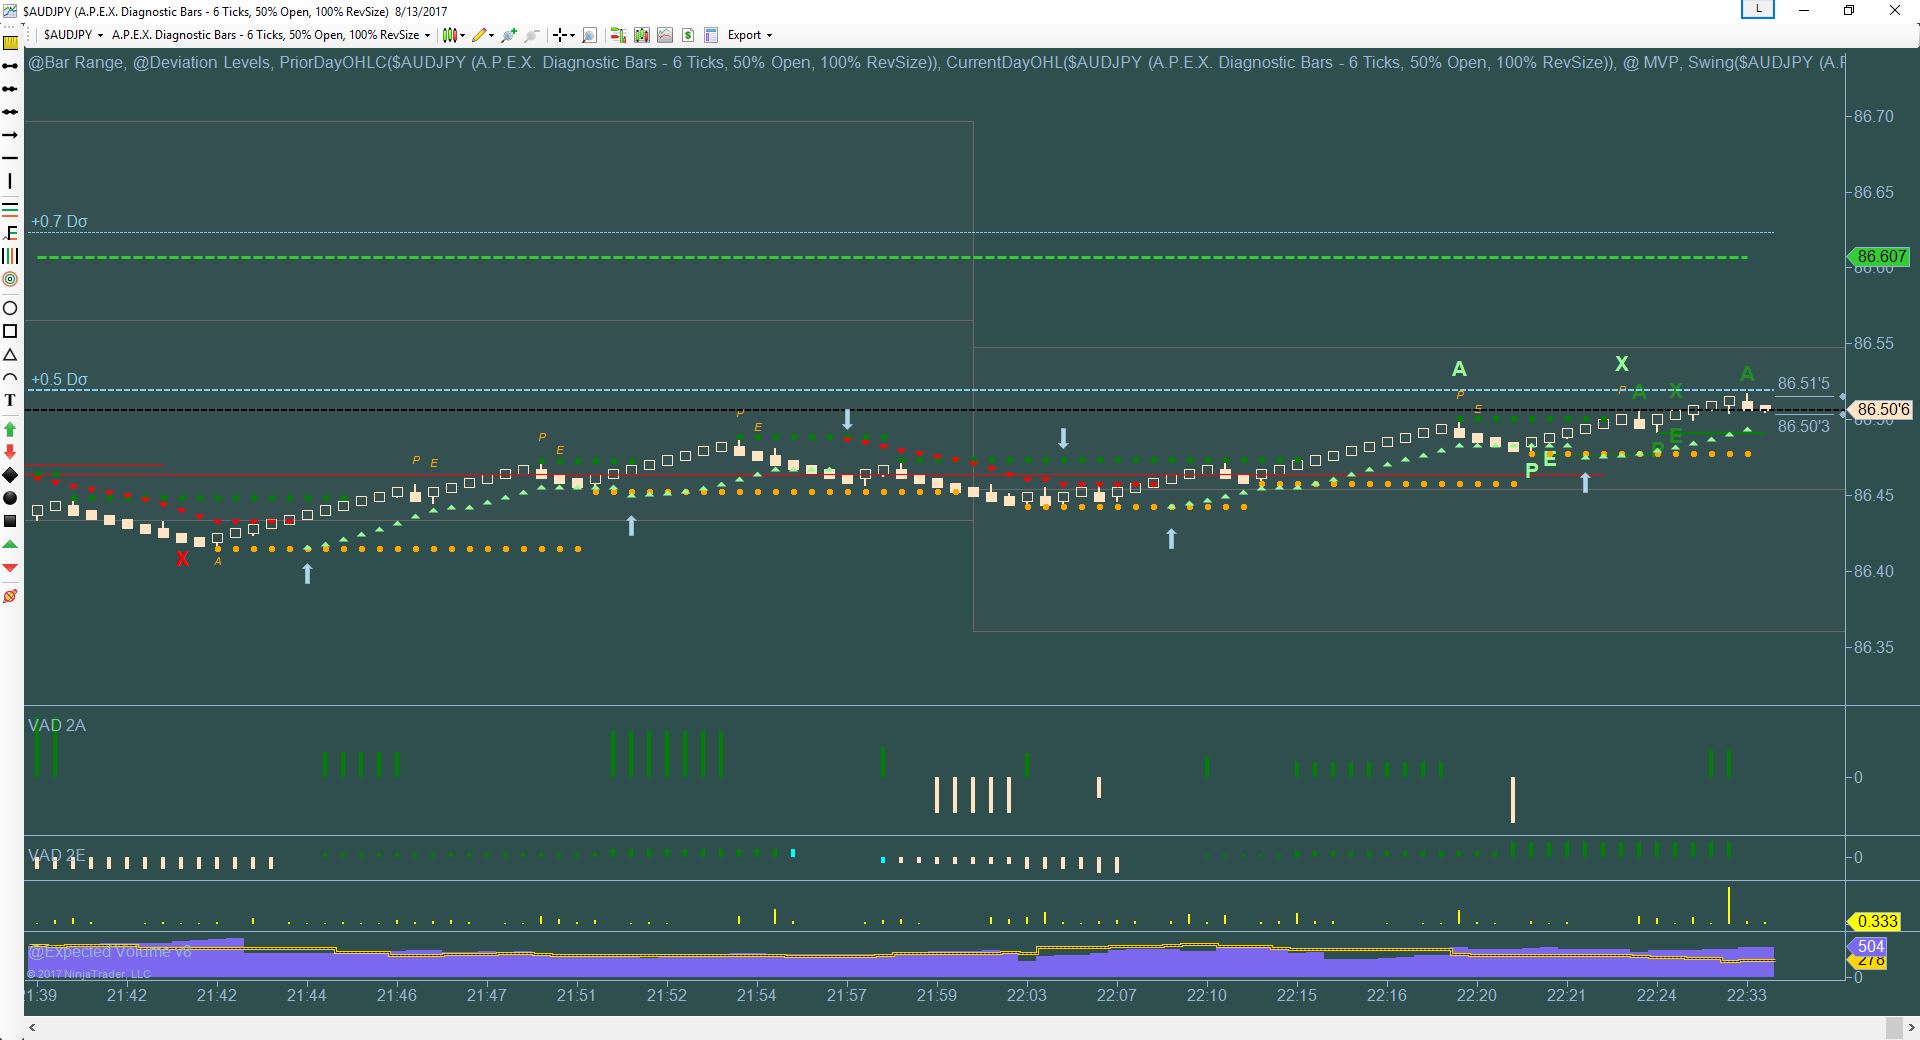
Task: Select the Ellipse shape tool
Action: (10, 308)
